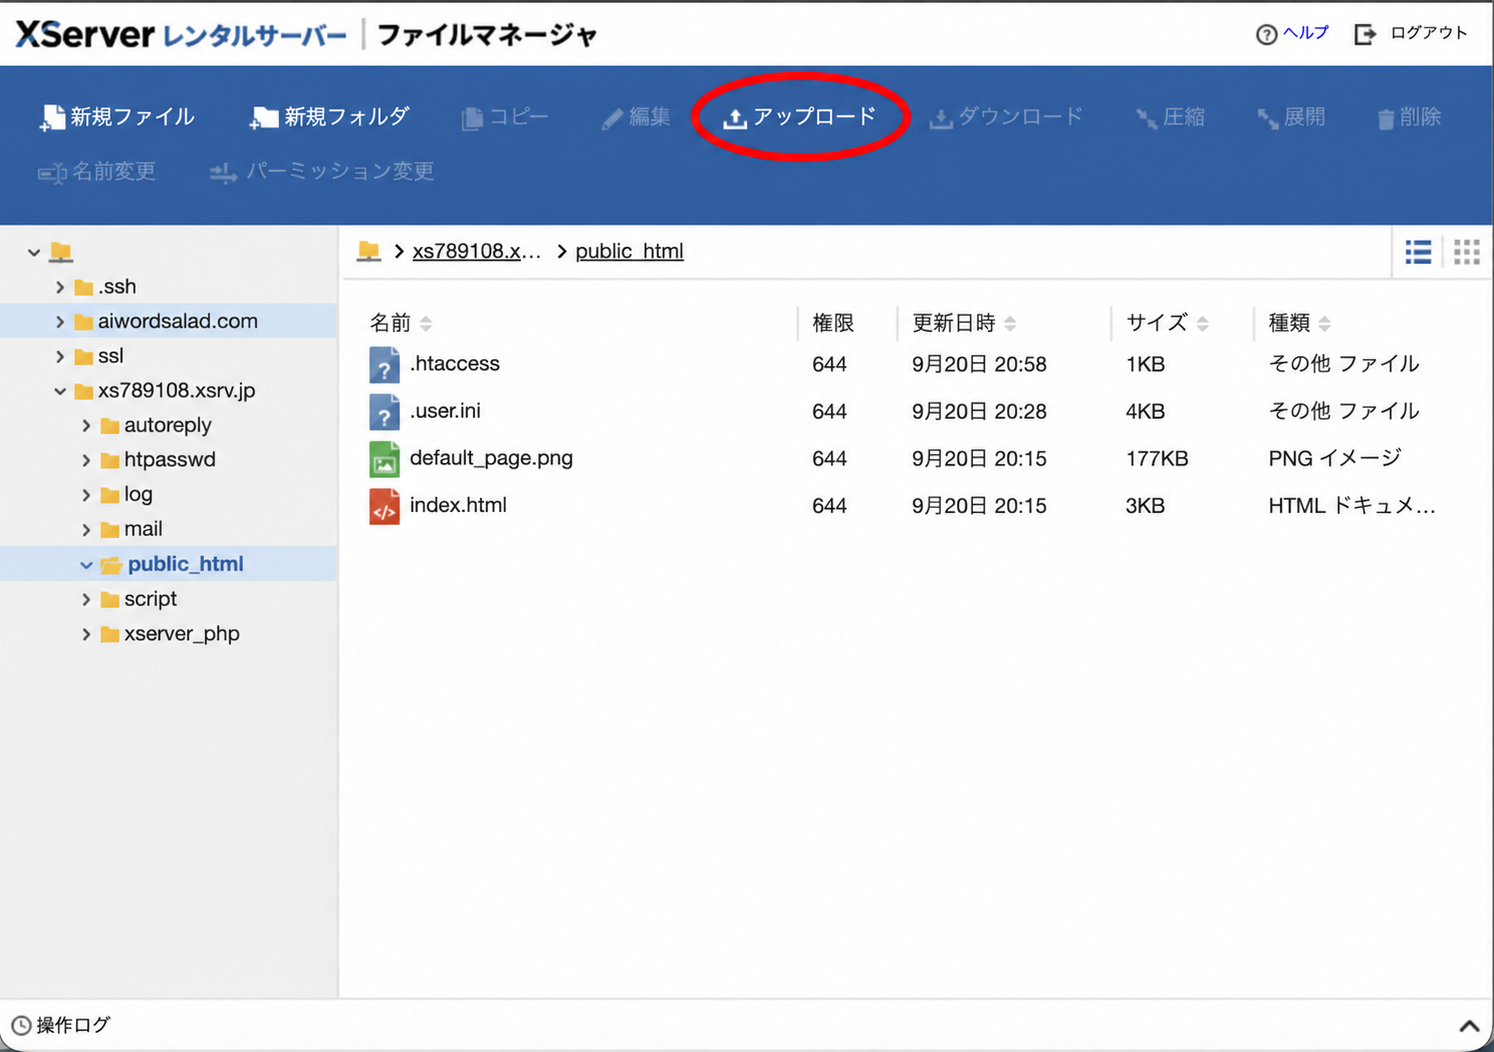Sort files by 種類 column

click(1299, 323)
